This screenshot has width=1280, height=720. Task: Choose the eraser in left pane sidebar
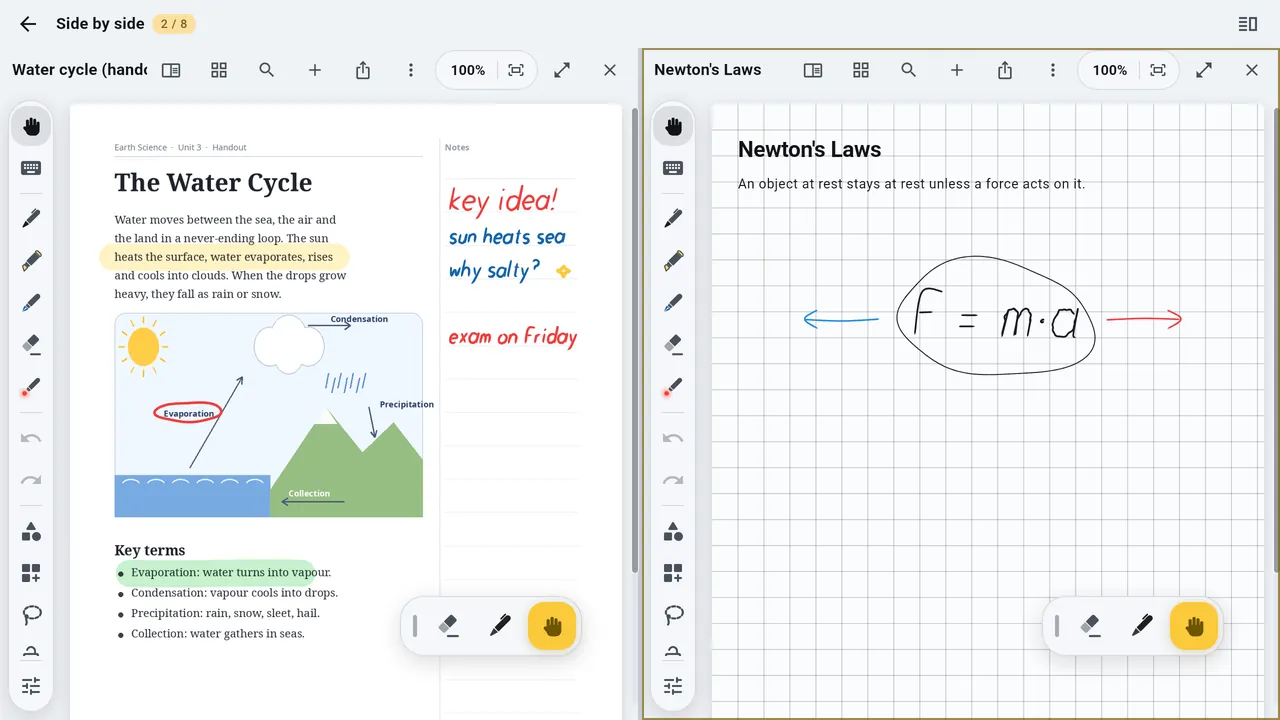(31, 344)
